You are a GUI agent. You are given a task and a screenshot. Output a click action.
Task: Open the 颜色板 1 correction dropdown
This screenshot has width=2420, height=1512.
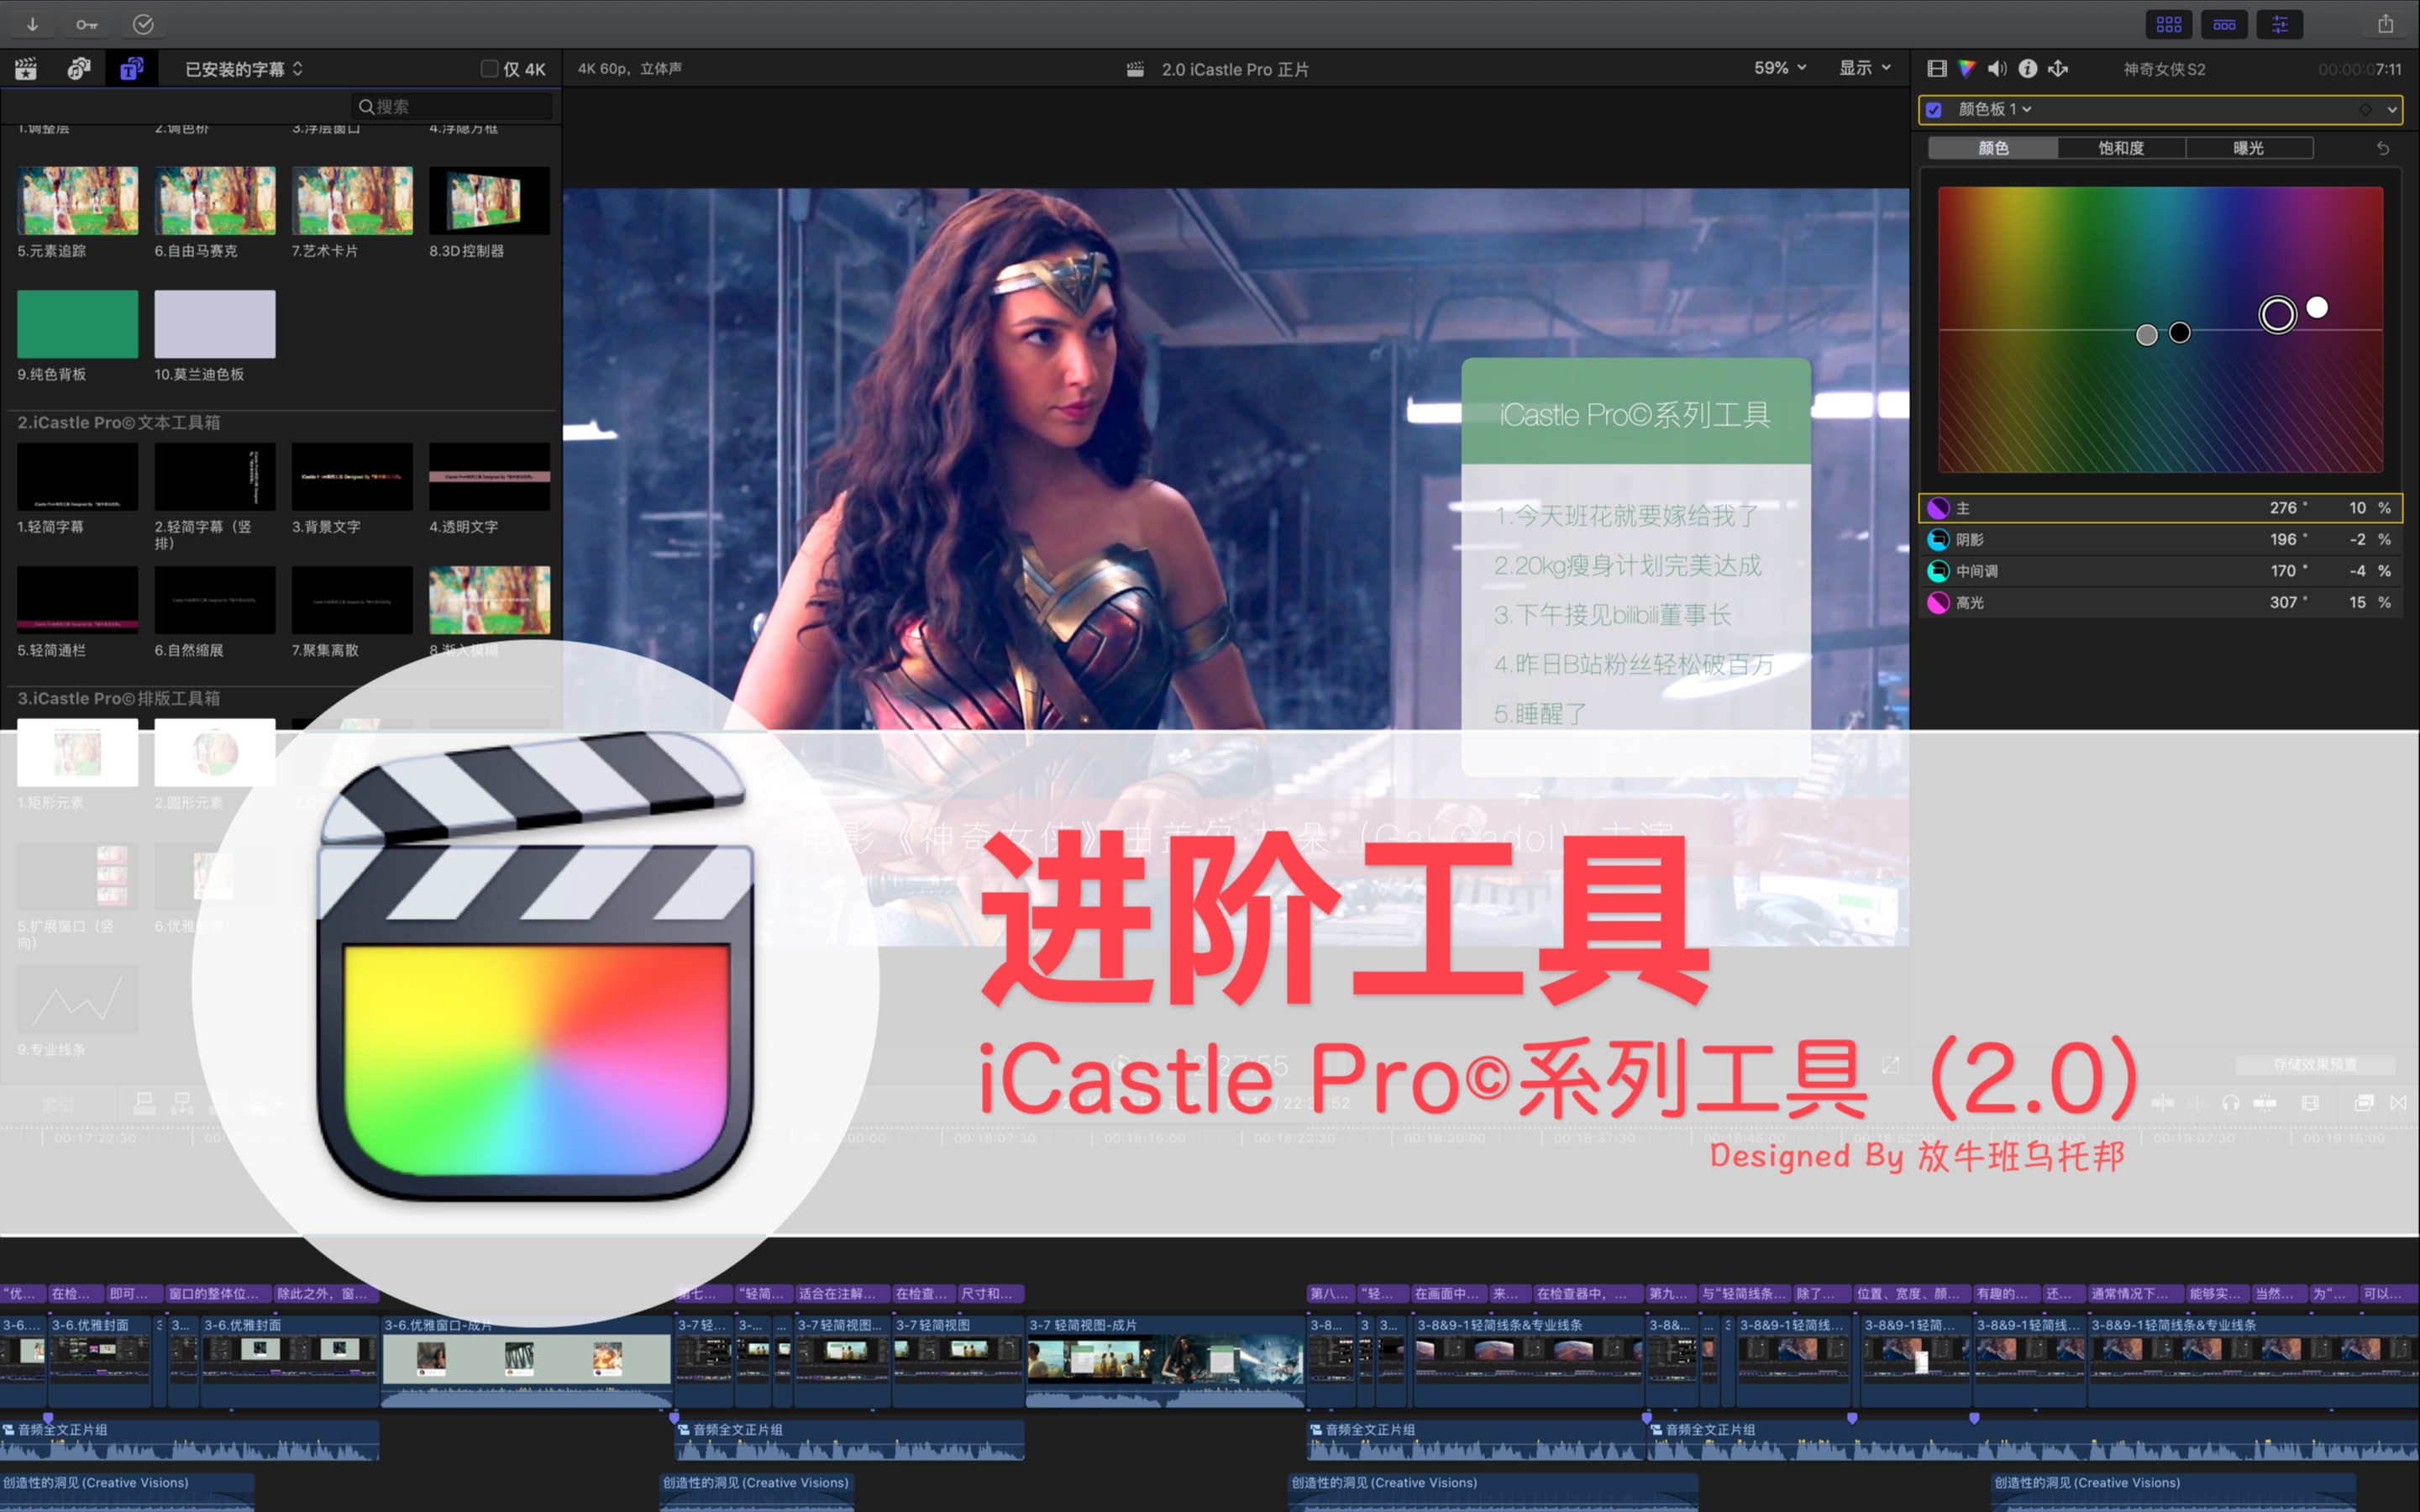pyautogui.click(x=1995, y=109)
